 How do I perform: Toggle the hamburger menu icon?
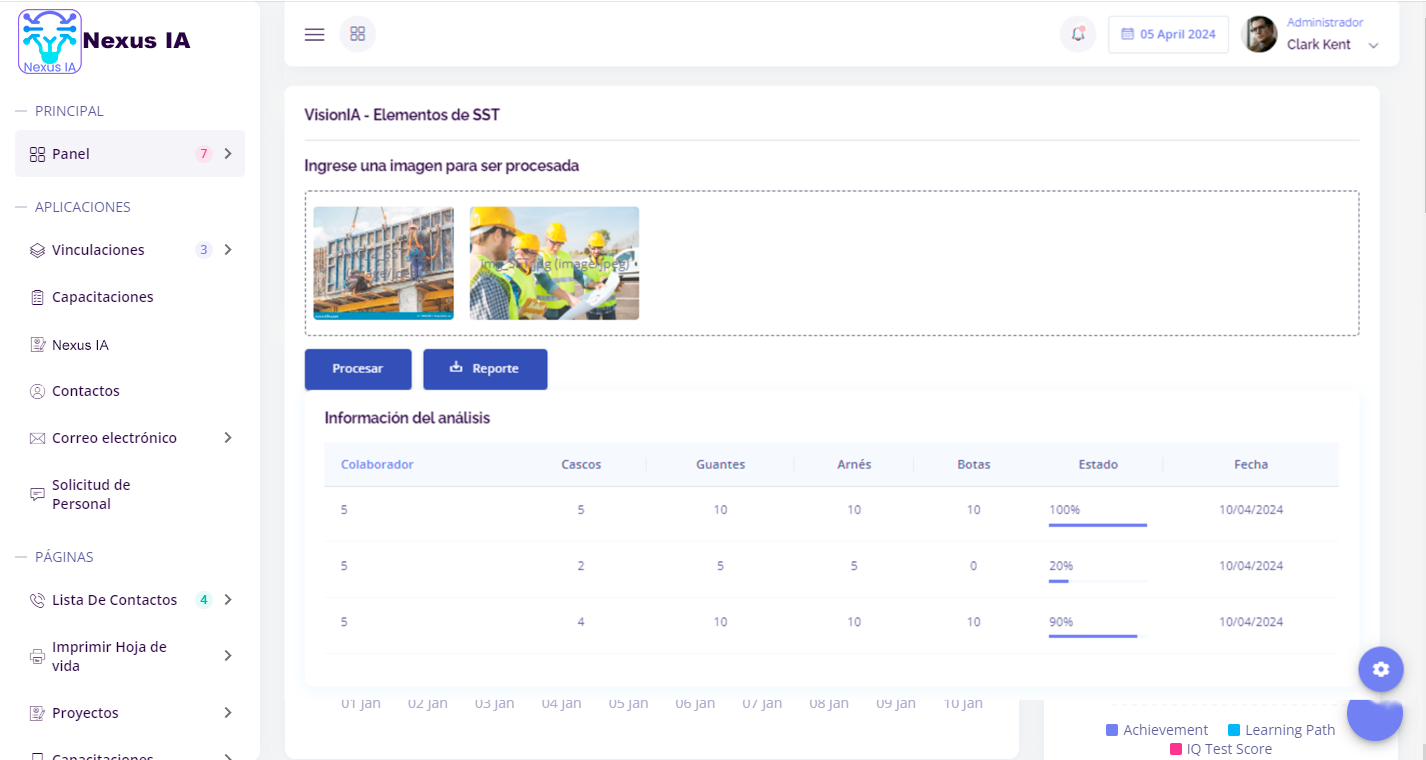[x=314, y=34]
